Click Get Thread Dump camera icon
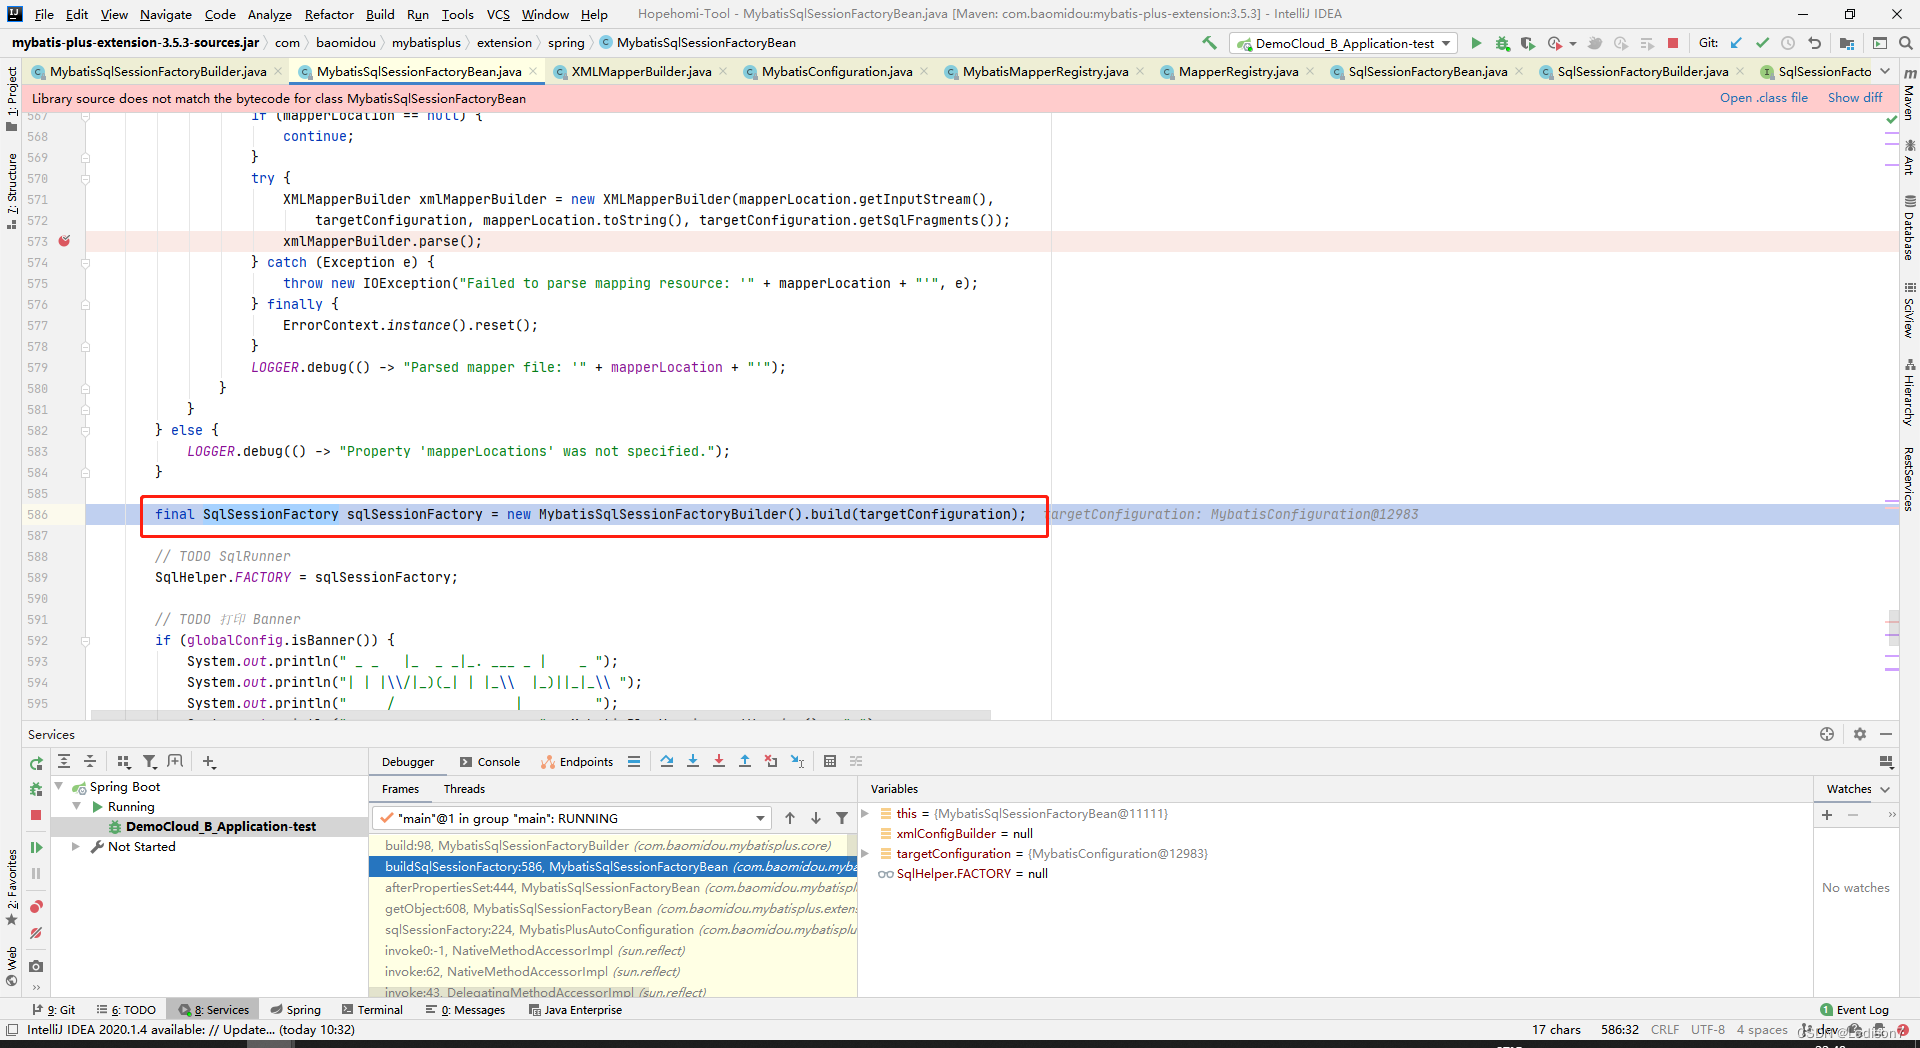The width and height of the screenshot is (1920, 1048). [x=36, y=966]
